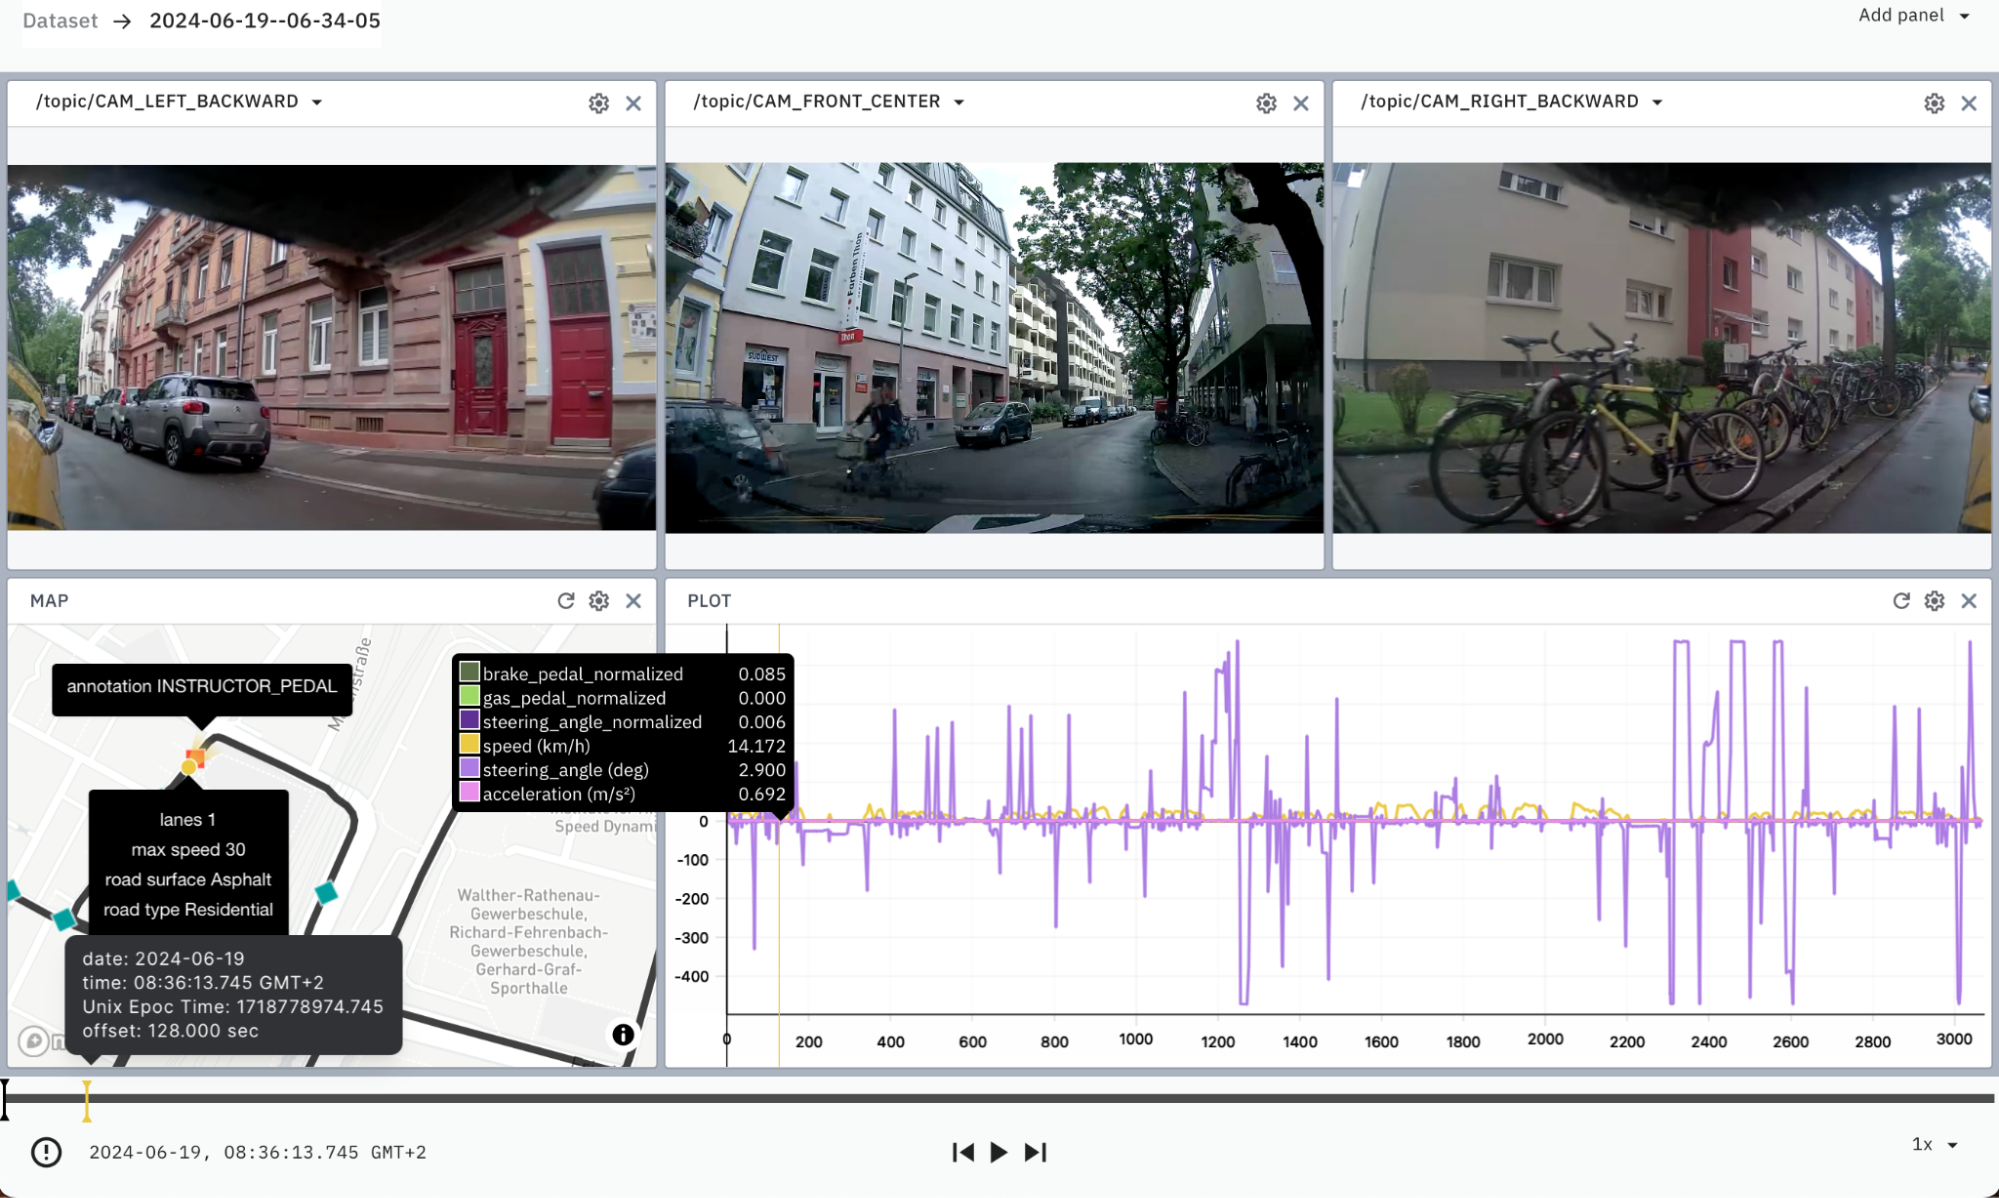The width and height of the screenshot is (1999, 1198).
Task: Expand the CAM_RIGHT_BACKWARD topic dropdown
Action: click(1657, 102)
